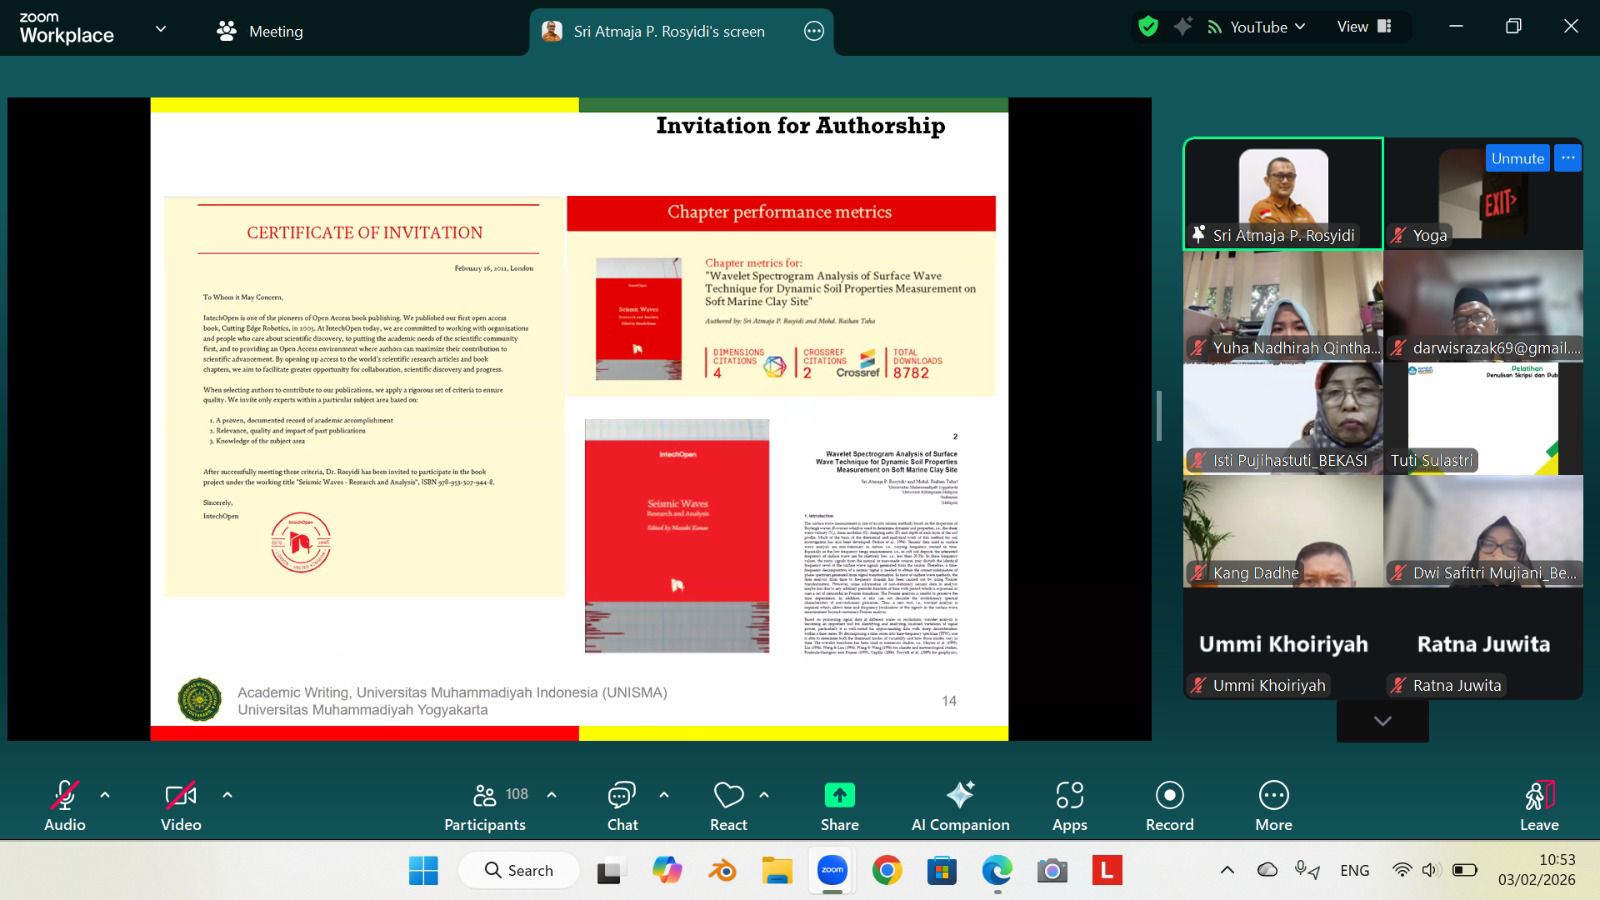
Task: Open Microsoft Edge from taskbar
Action: 997,871
